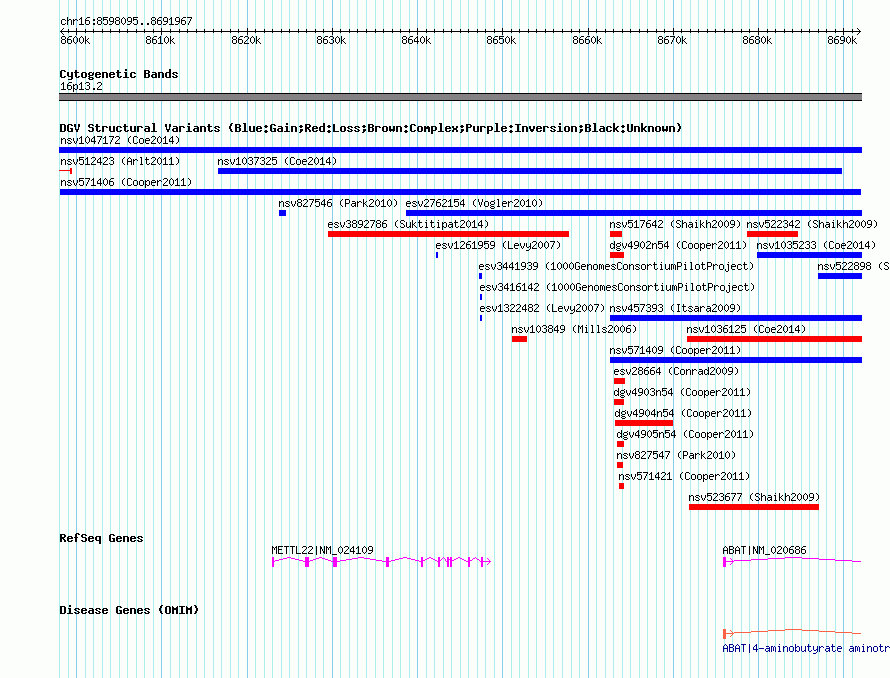Viewport: 890px width, 678px height.
Task: Click the METTL22 magenta gene model
Action: [x=381, y=562]
